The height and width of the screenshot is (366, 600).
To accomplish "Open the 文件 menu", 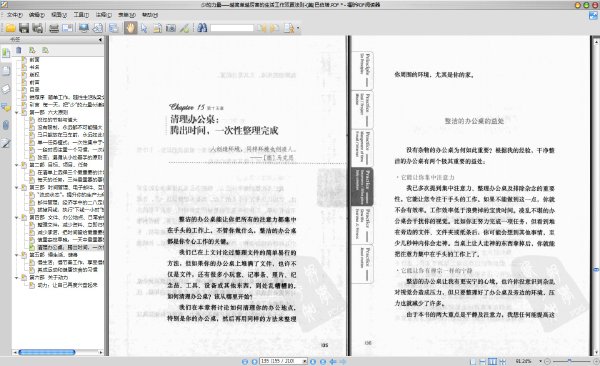I will [x=15, y=15].
